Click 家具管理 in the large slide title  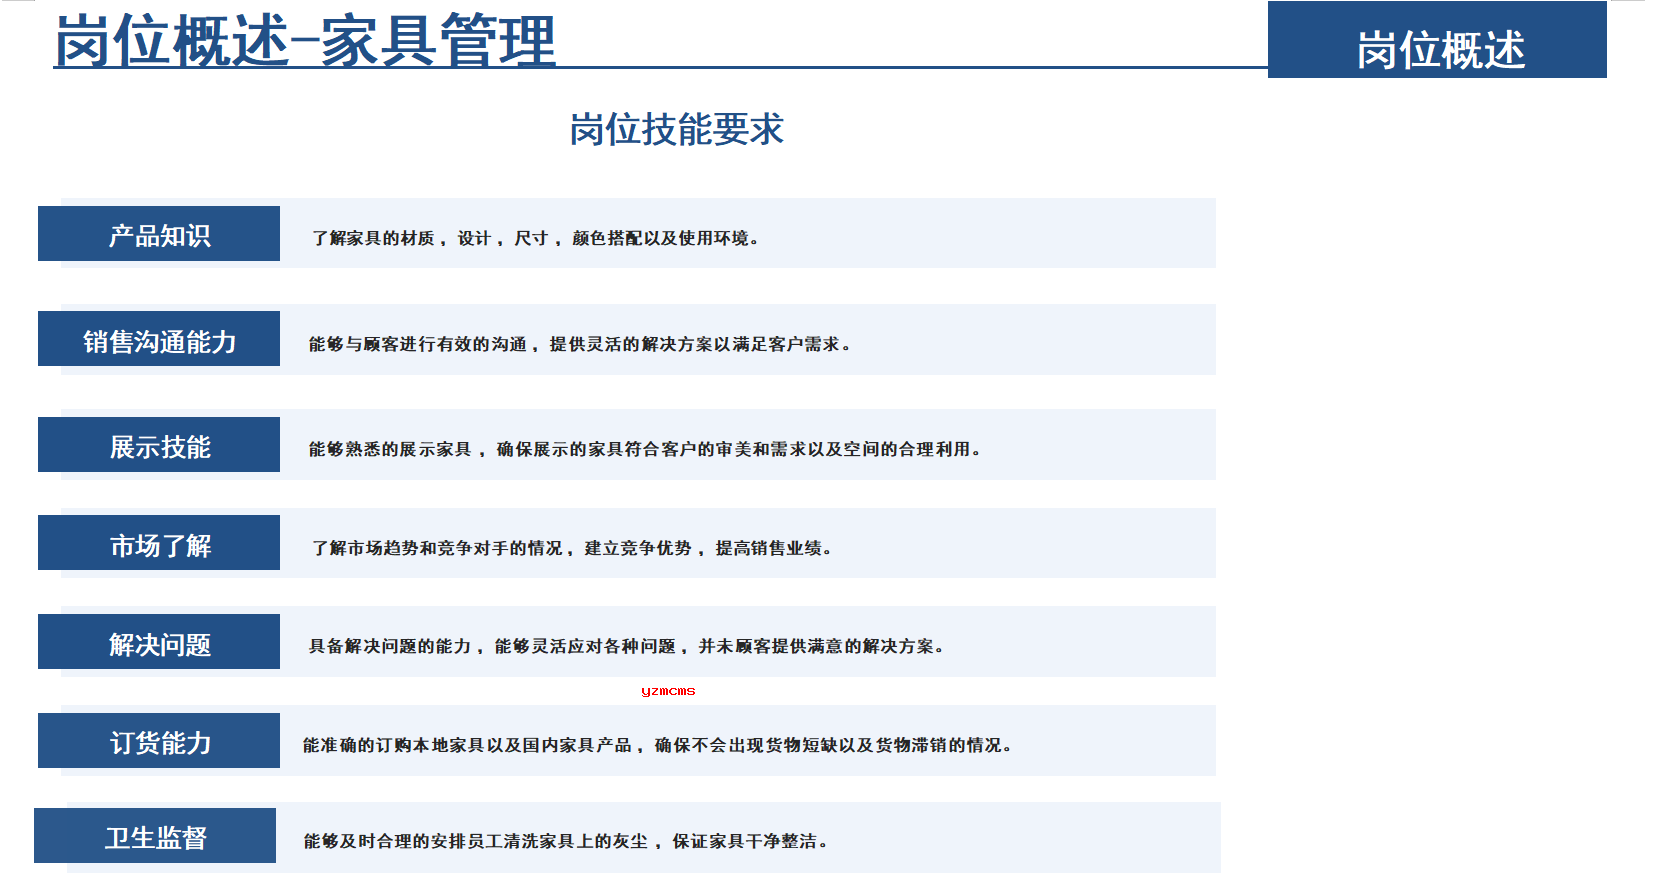(437, 42)
